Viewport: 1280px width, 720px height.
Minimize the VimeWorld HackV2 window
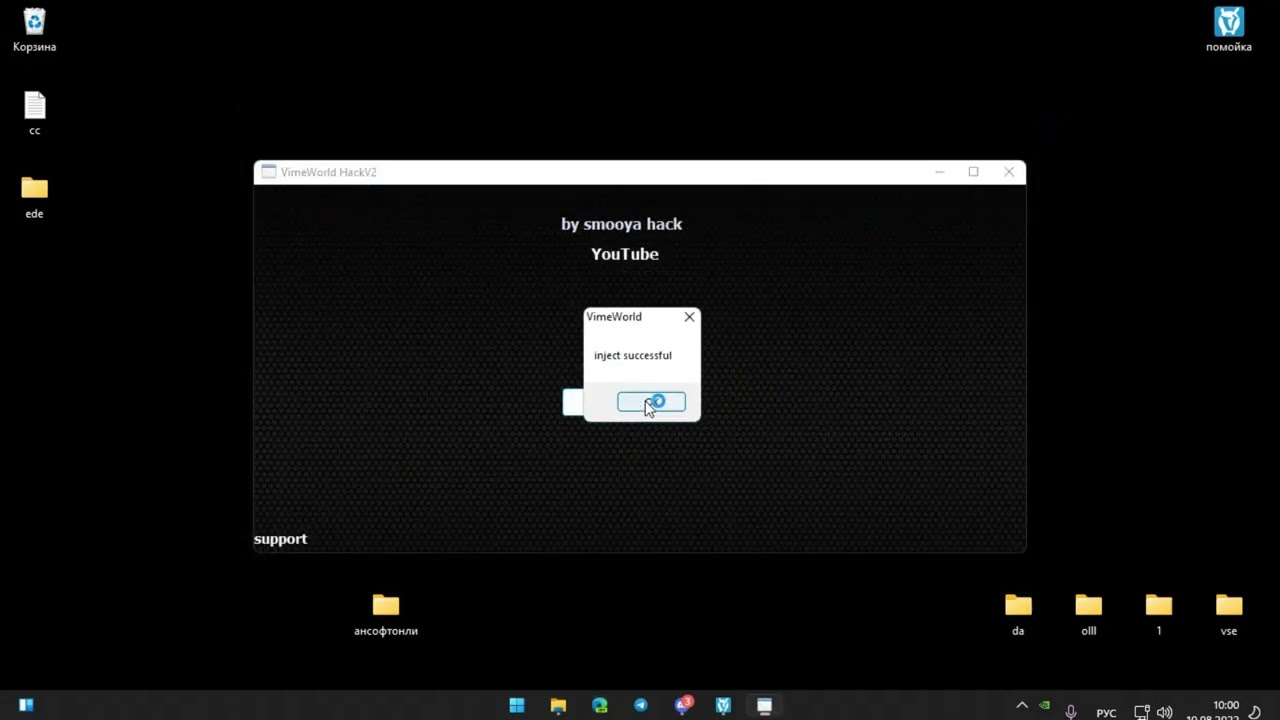click(939, 172)
